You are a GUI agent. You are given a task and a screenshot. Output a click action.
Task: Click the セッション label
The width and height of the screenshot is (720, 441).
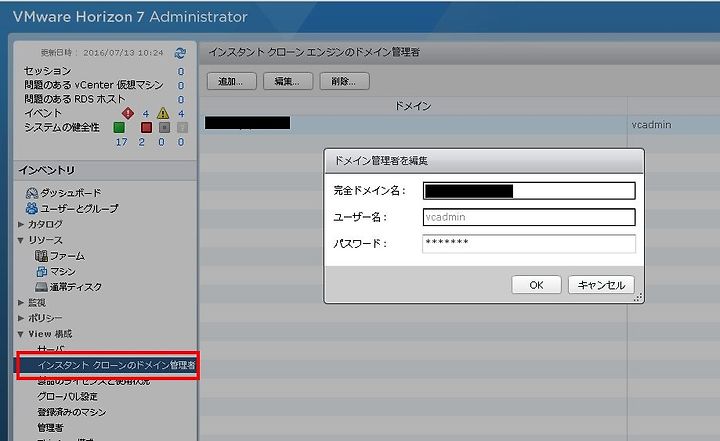point(47,71)
